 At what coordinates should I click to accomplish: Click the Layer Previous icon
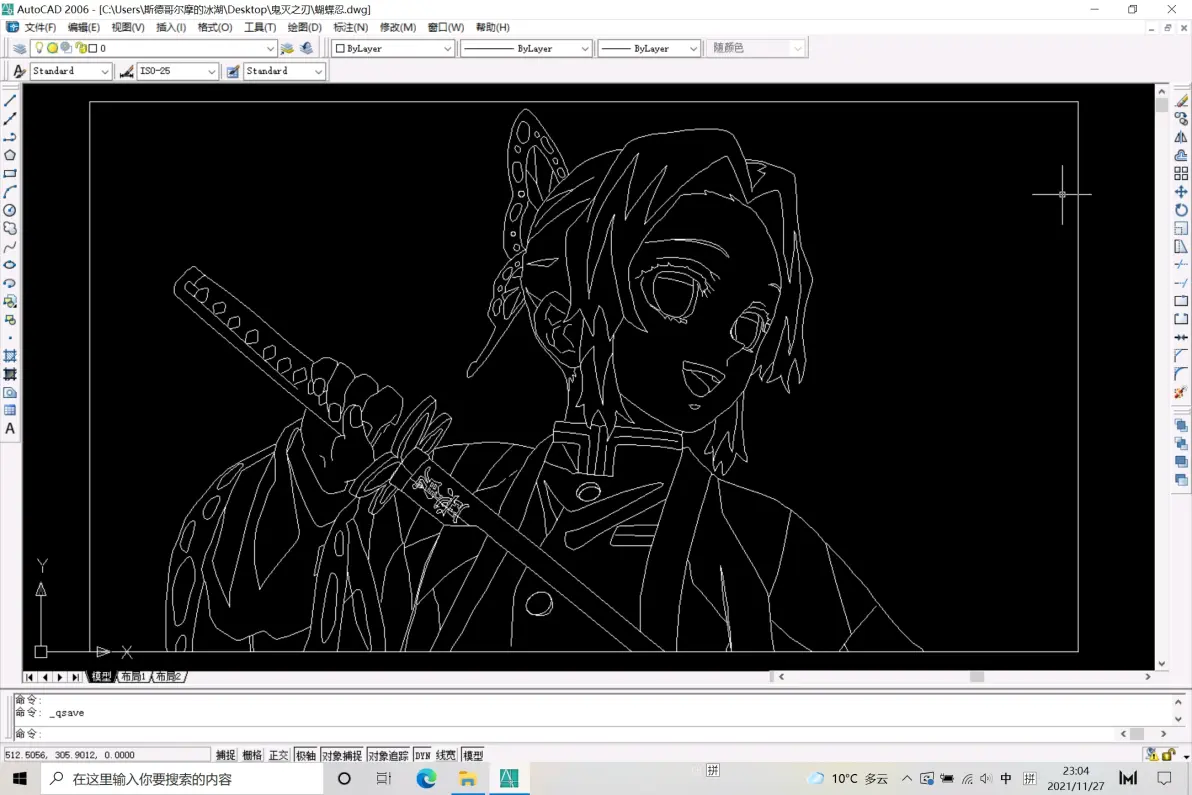tap(306, 48)
